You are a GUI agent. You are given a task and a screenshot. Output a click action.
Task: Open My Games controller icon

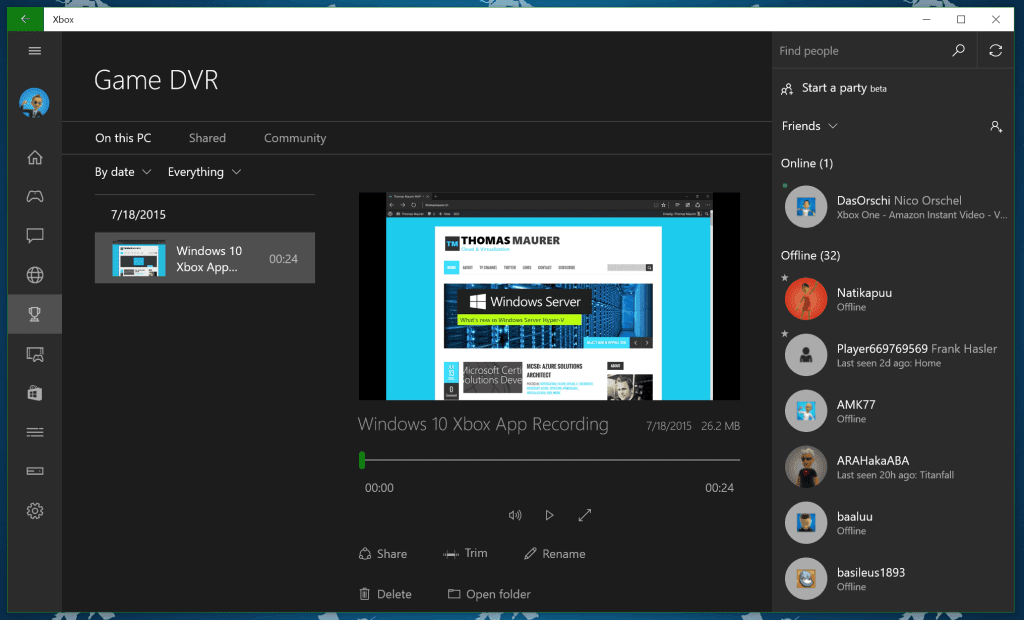[35, 196]
